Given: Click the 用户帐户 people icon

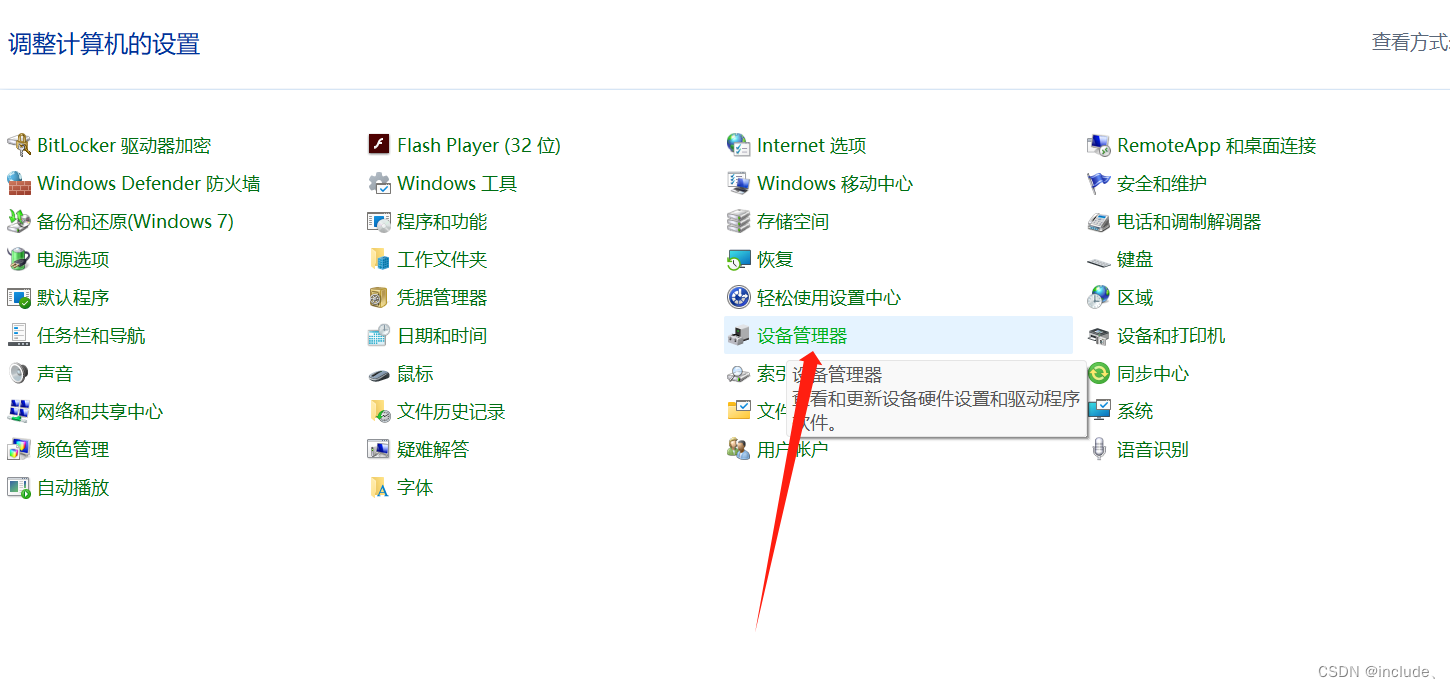Looking at the screenshot, I should point(739,449).
